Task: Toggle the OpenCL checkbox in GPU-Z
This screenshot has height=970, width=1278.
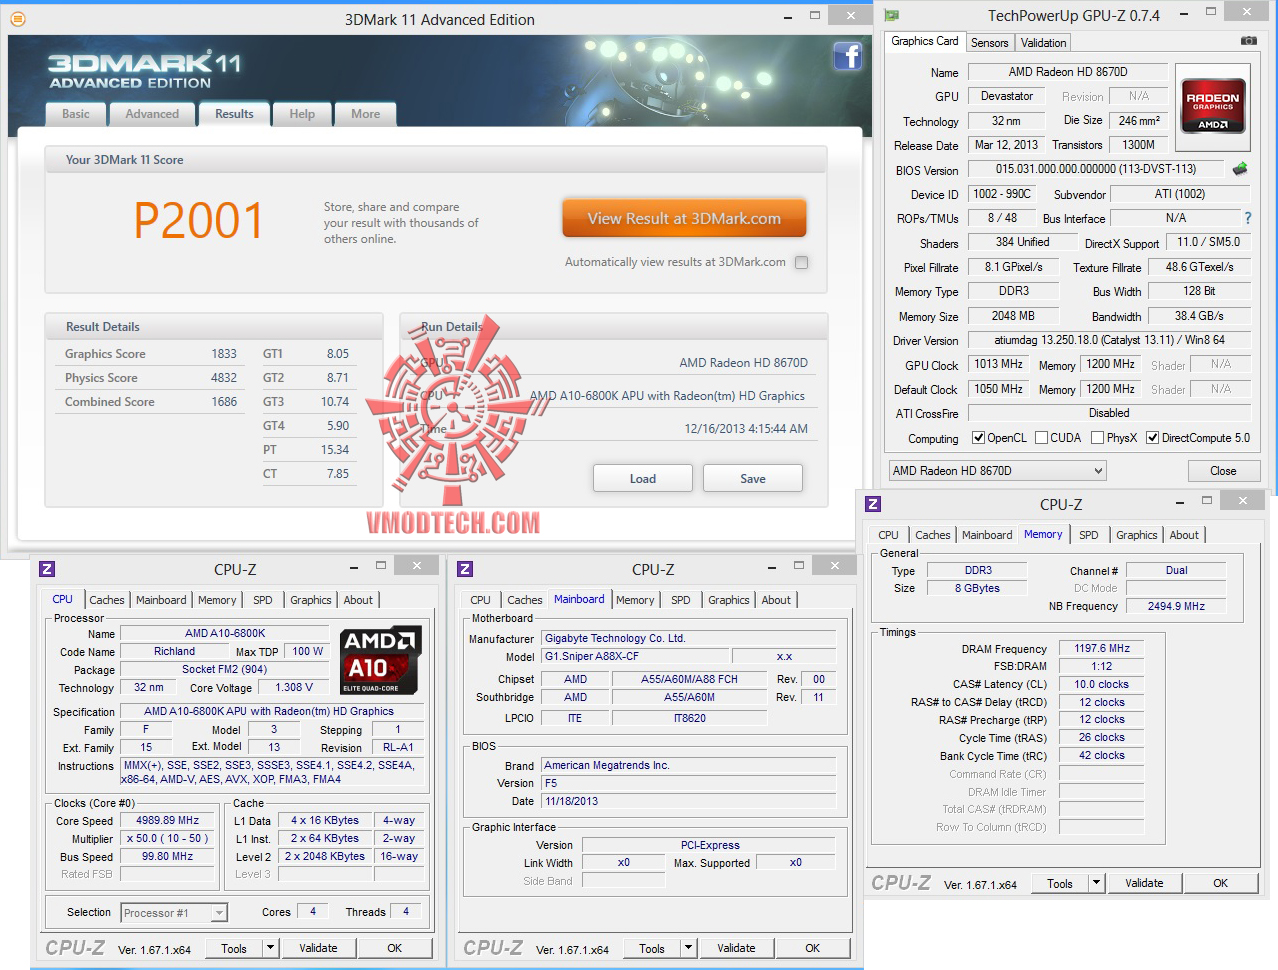Action: (x=979, y=438)
